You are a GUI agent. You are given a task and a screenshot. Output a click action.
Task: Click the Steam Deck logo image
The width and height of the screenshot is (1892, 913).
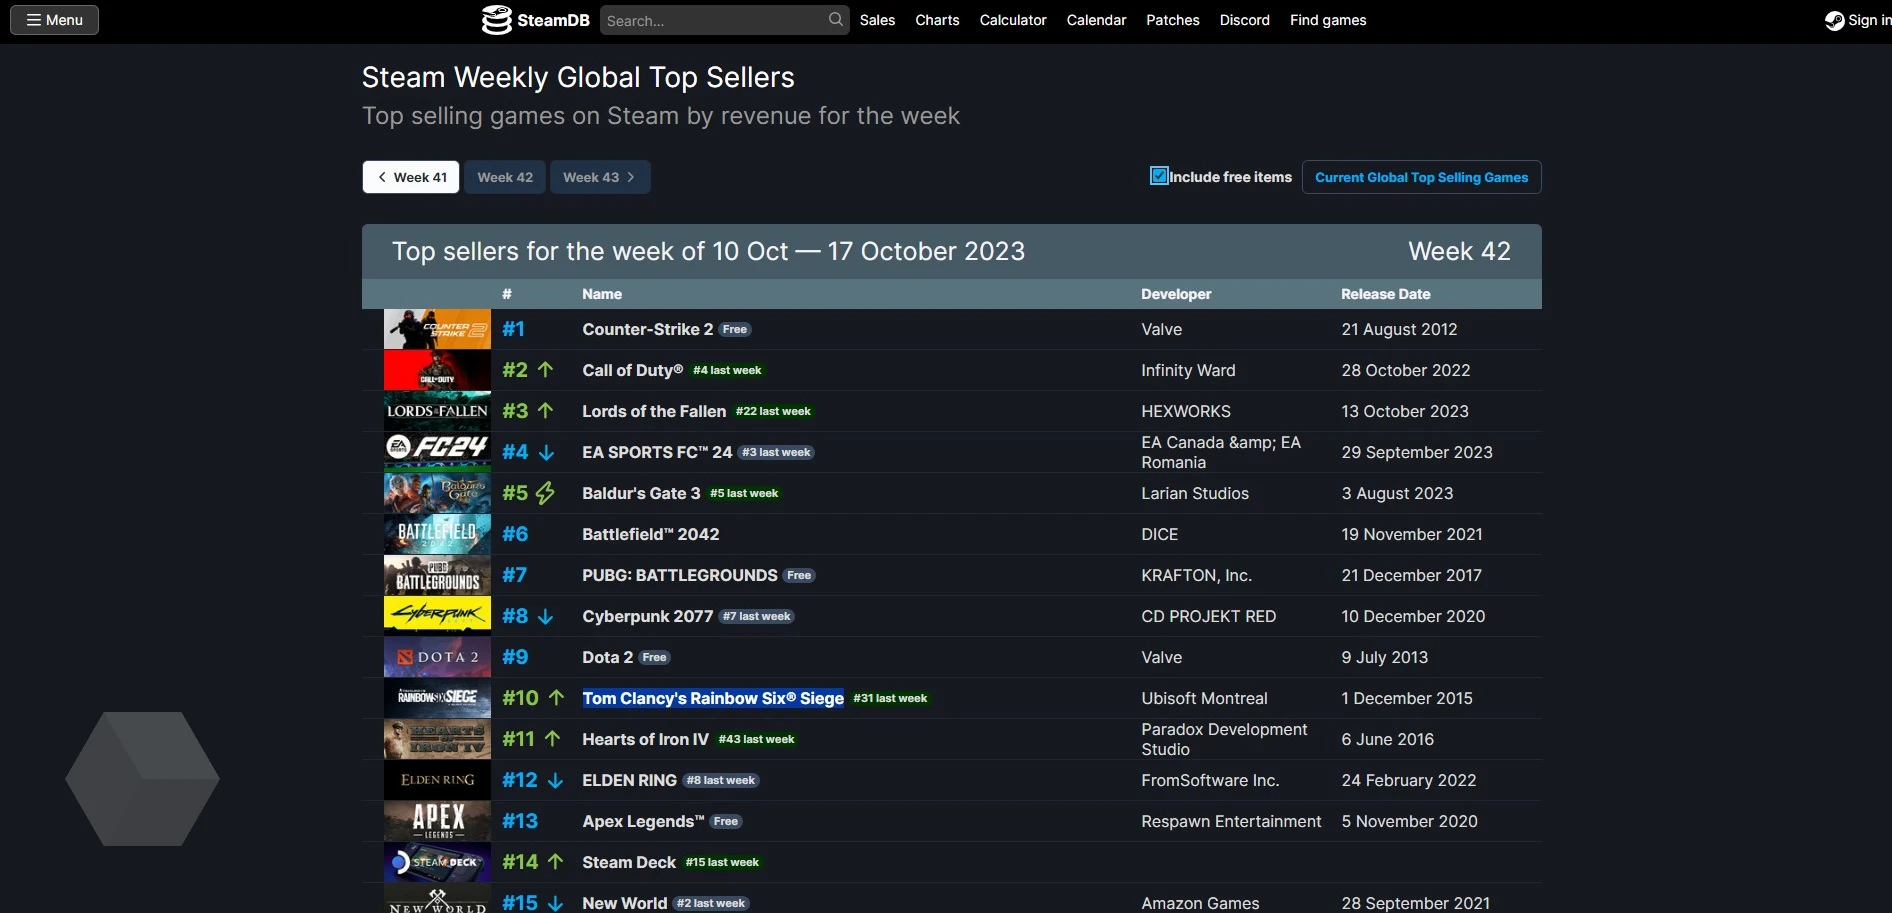click(x=437, y=862)
